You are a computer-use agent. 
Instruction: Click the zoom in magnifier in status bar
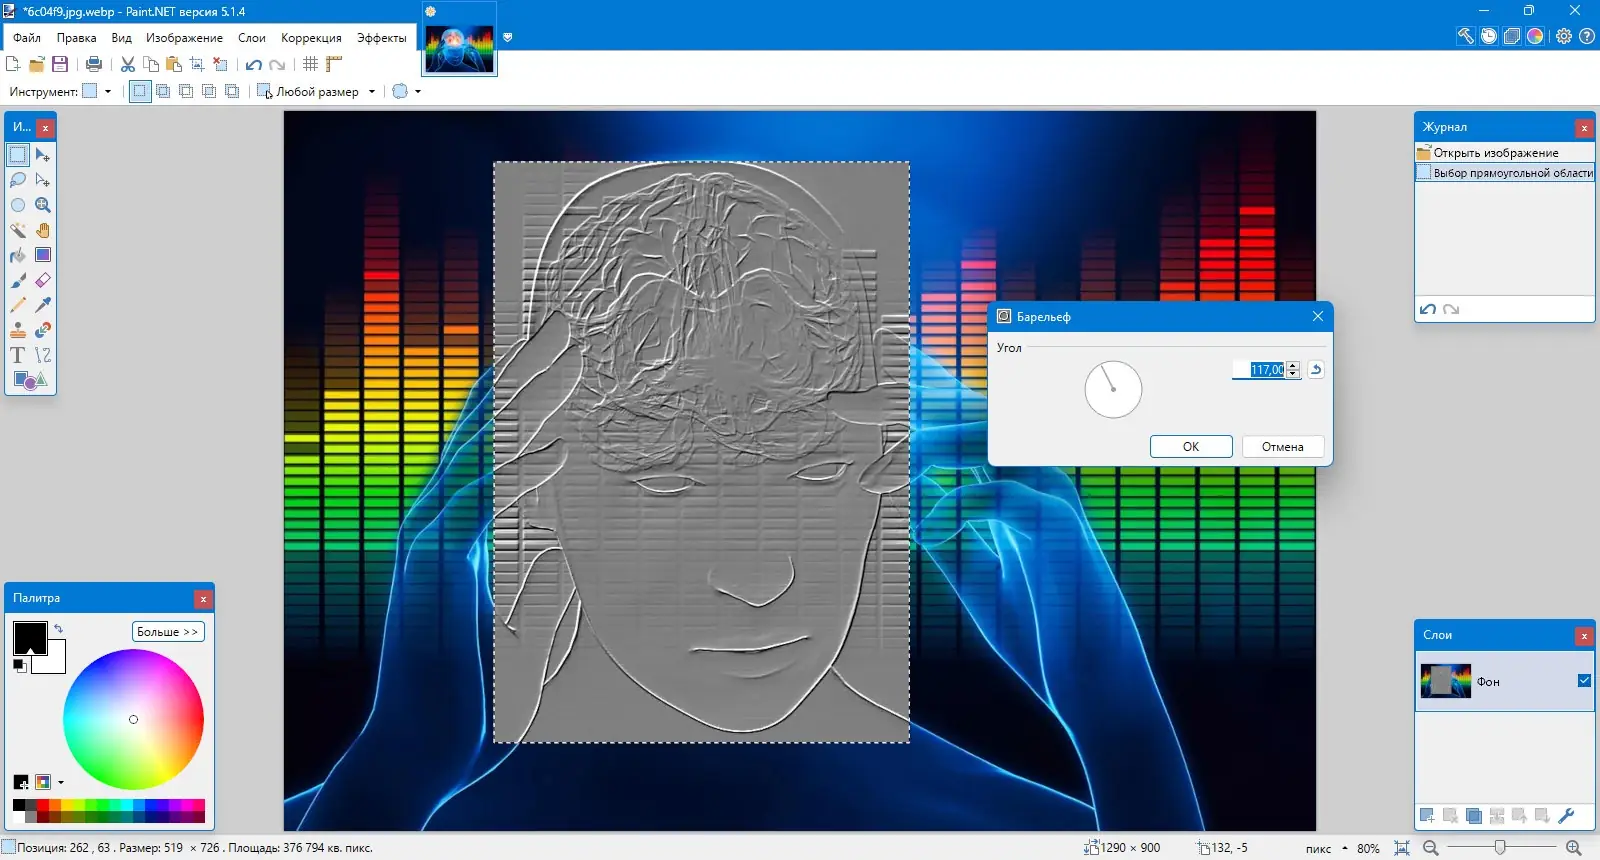(x=1573, y=848)
